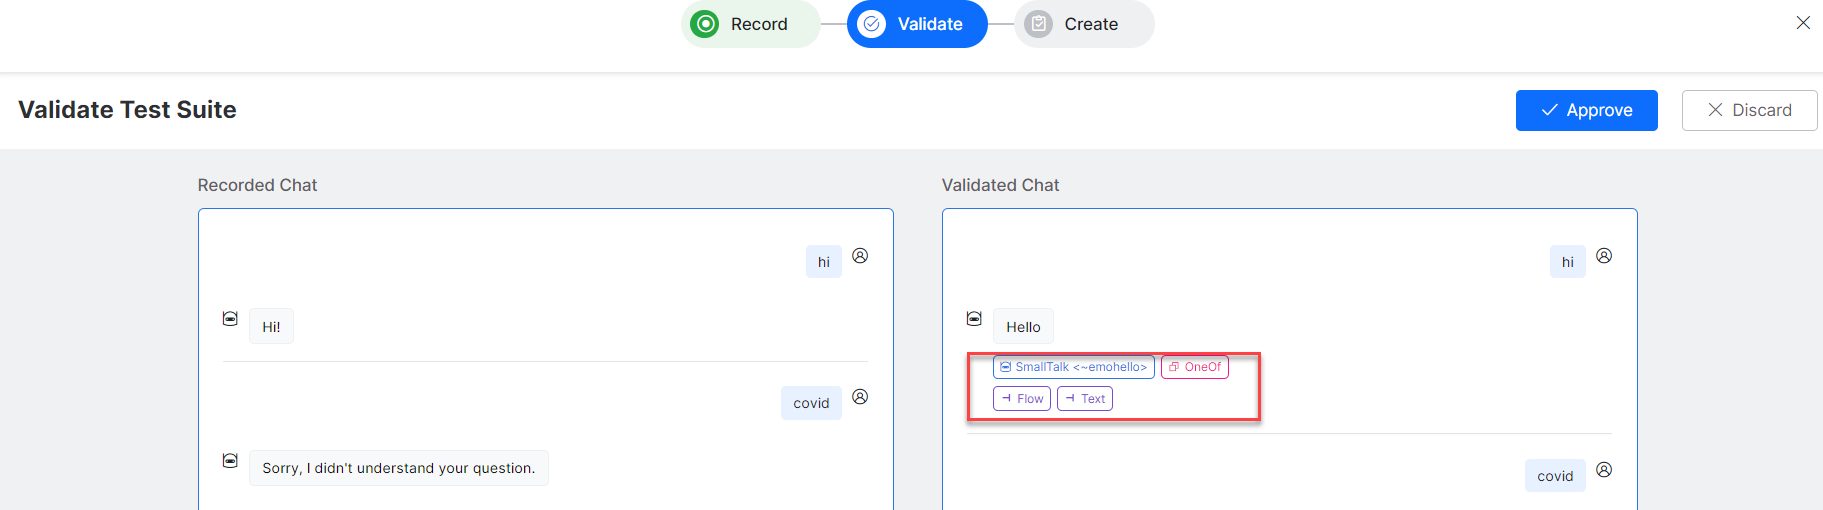Click the Text assertion tag
Image resolution: width=1823 pixels, height=510 pixels.
point(1084,399)
